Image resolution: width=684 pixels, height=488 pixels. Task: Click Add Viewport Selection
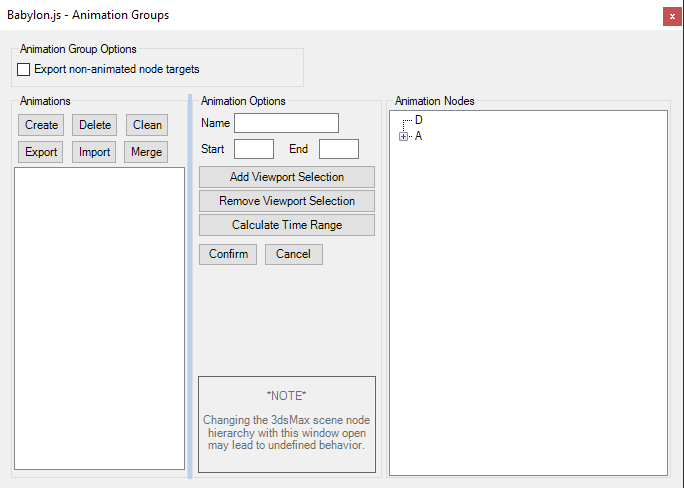(287, 177)
